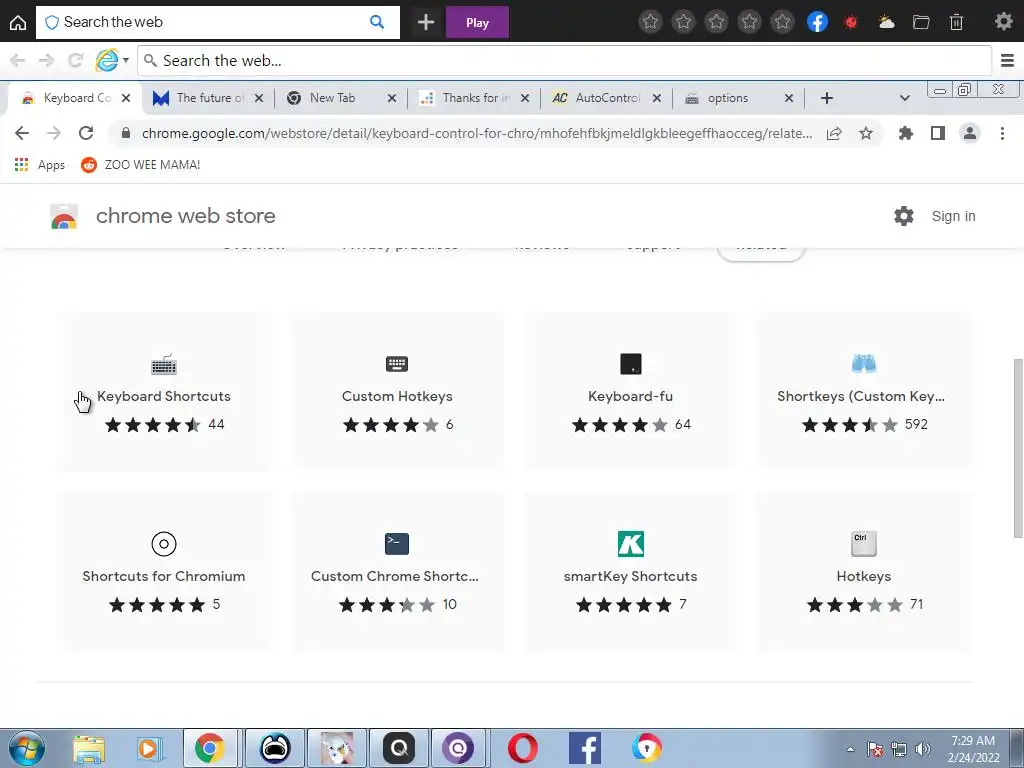Open the Chrome extensions puzzle icon
The image size is (1024, 768).
[x=906, y=133]
